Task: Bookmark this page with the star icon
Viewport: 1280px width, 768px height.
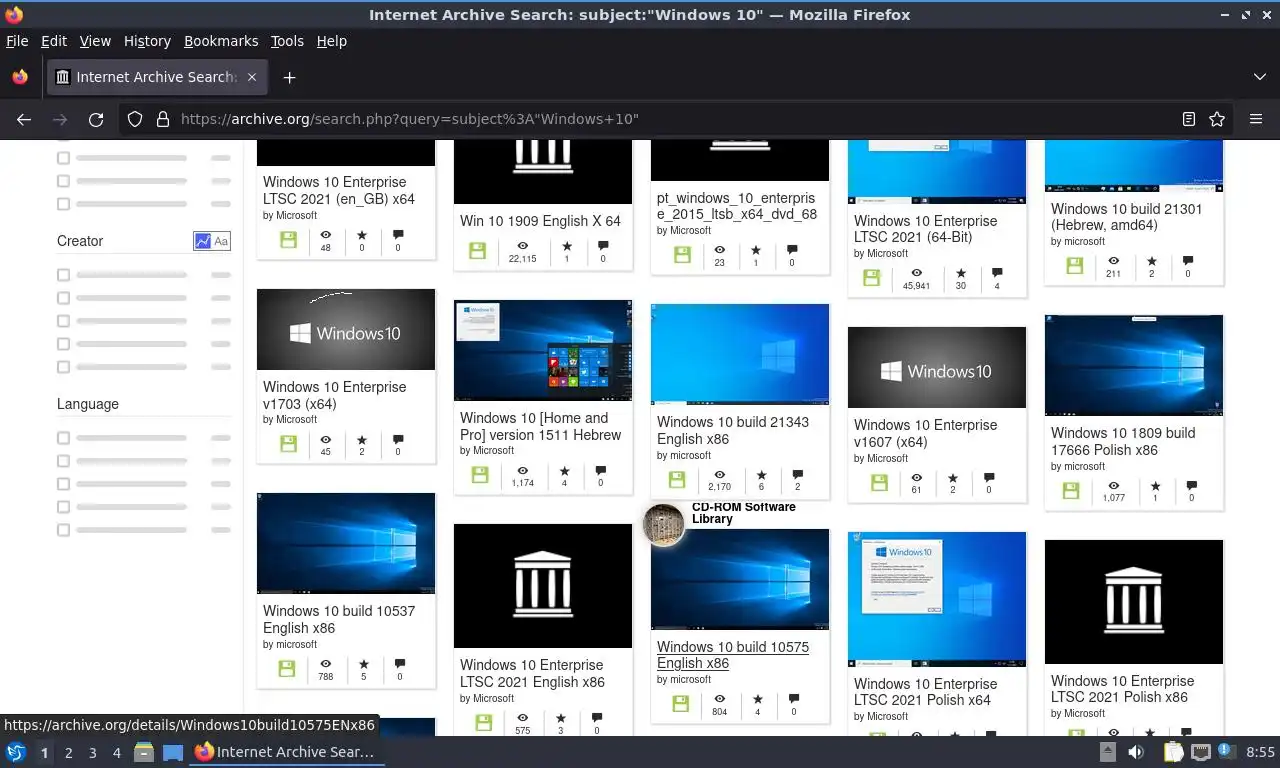Action: [1217, 119]
